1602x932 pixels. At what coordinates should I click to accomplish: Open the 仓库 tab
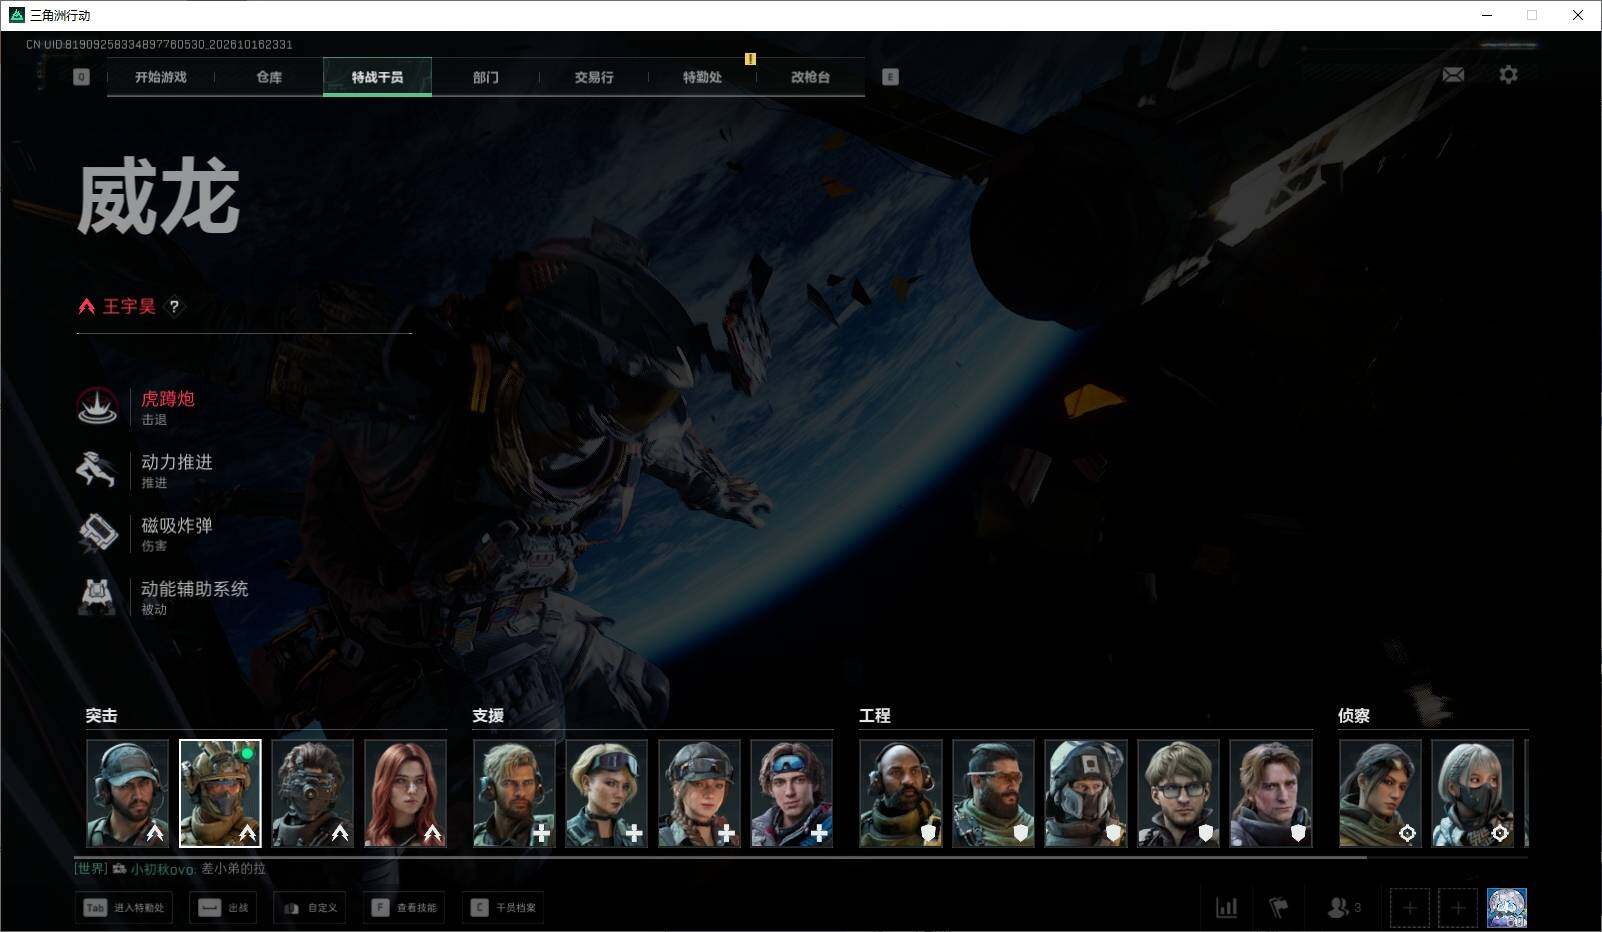point(269,77)
